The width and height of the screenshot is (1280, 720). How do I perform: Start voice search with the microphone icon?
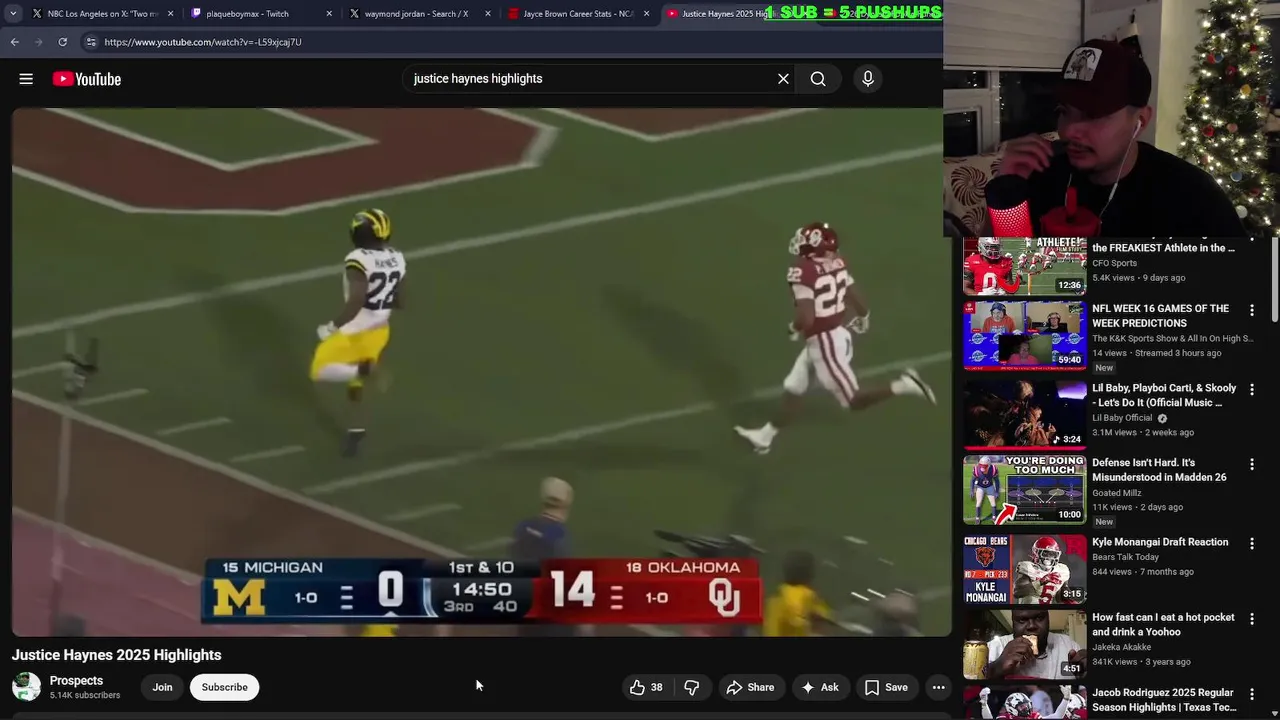(x=867, y=79)
